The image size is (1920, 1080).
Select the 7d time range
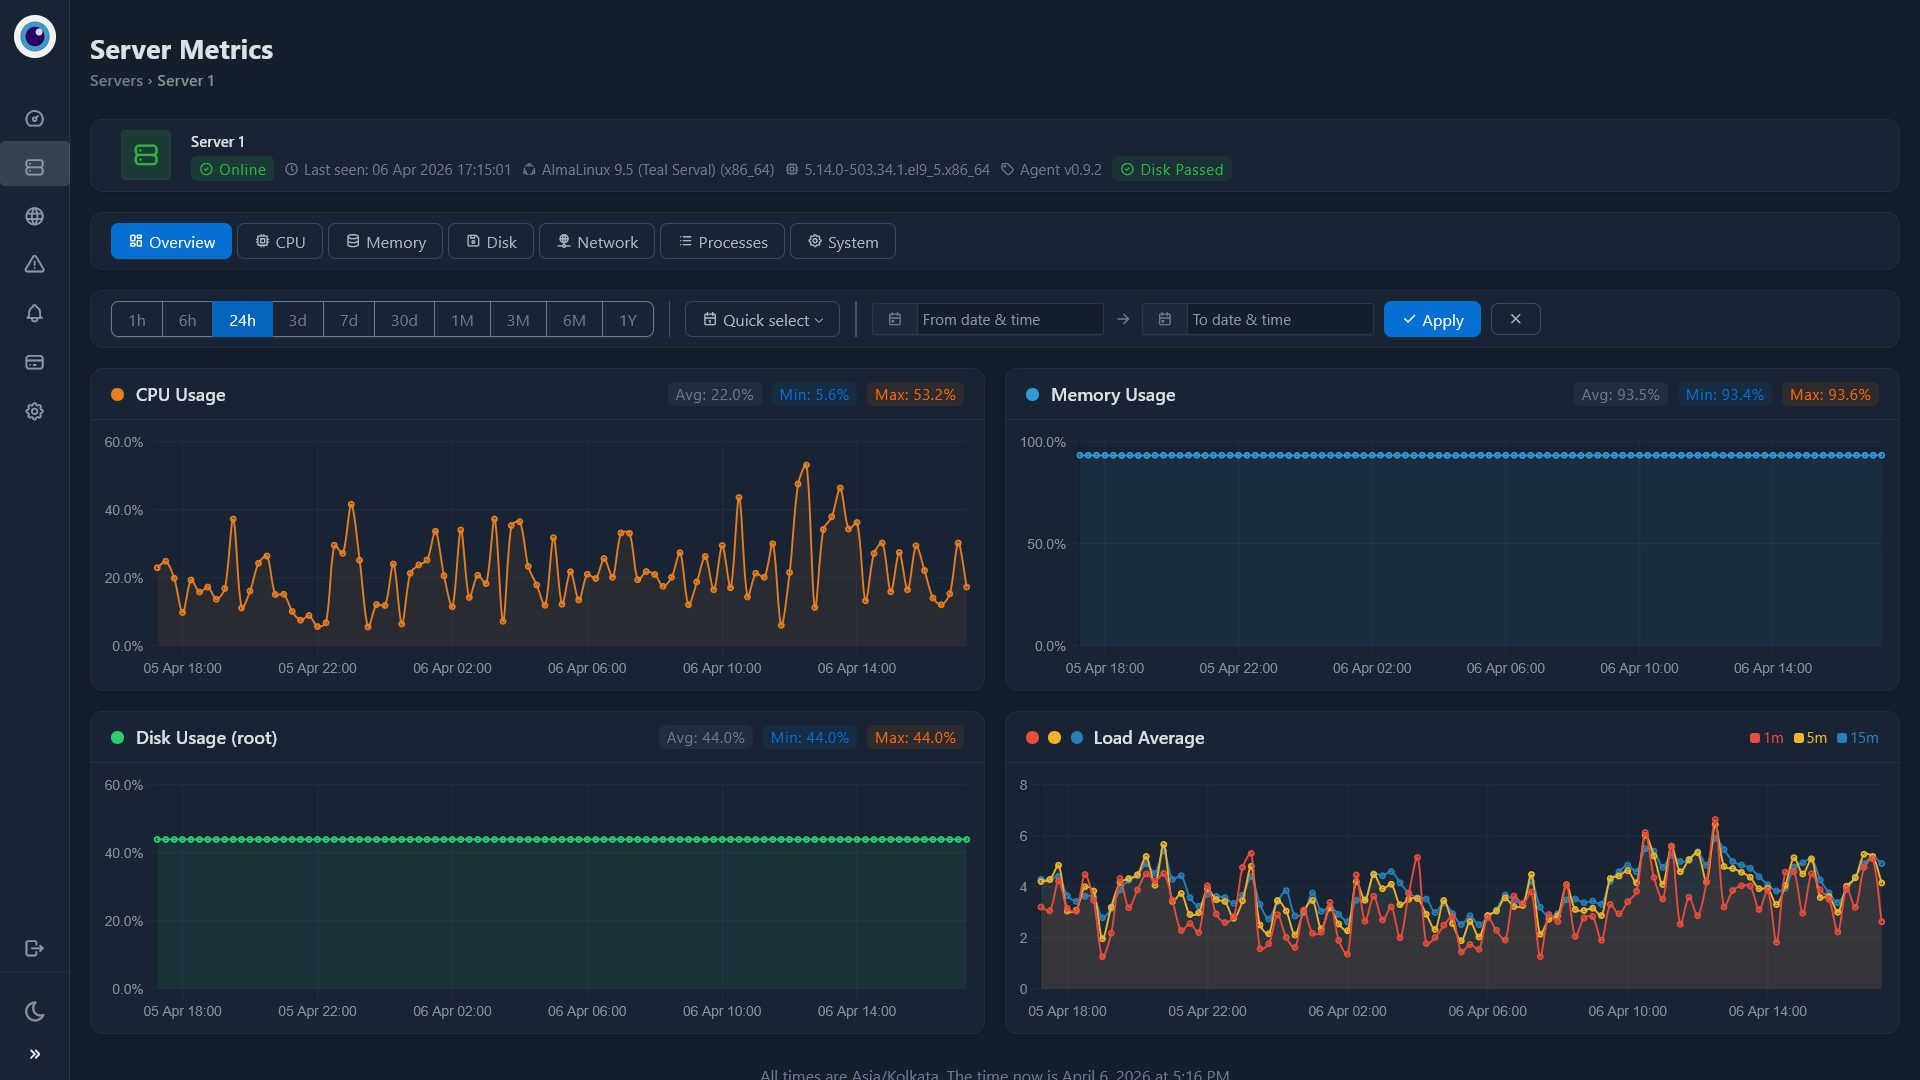[x=348, y=320]
